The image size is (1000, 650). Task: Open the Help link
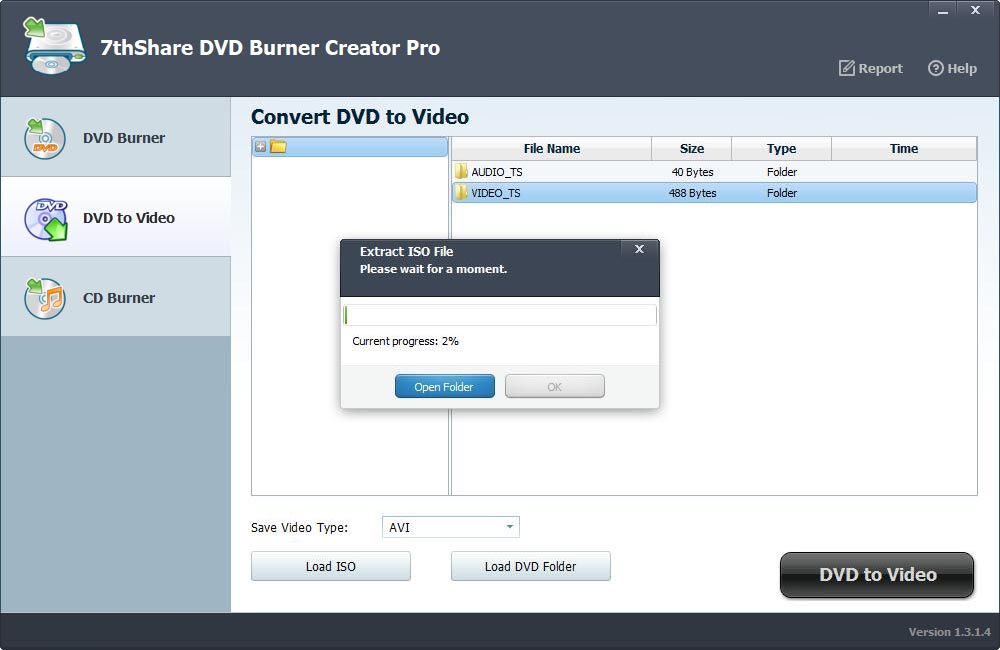pyautogui.click(x=952, y=68)
